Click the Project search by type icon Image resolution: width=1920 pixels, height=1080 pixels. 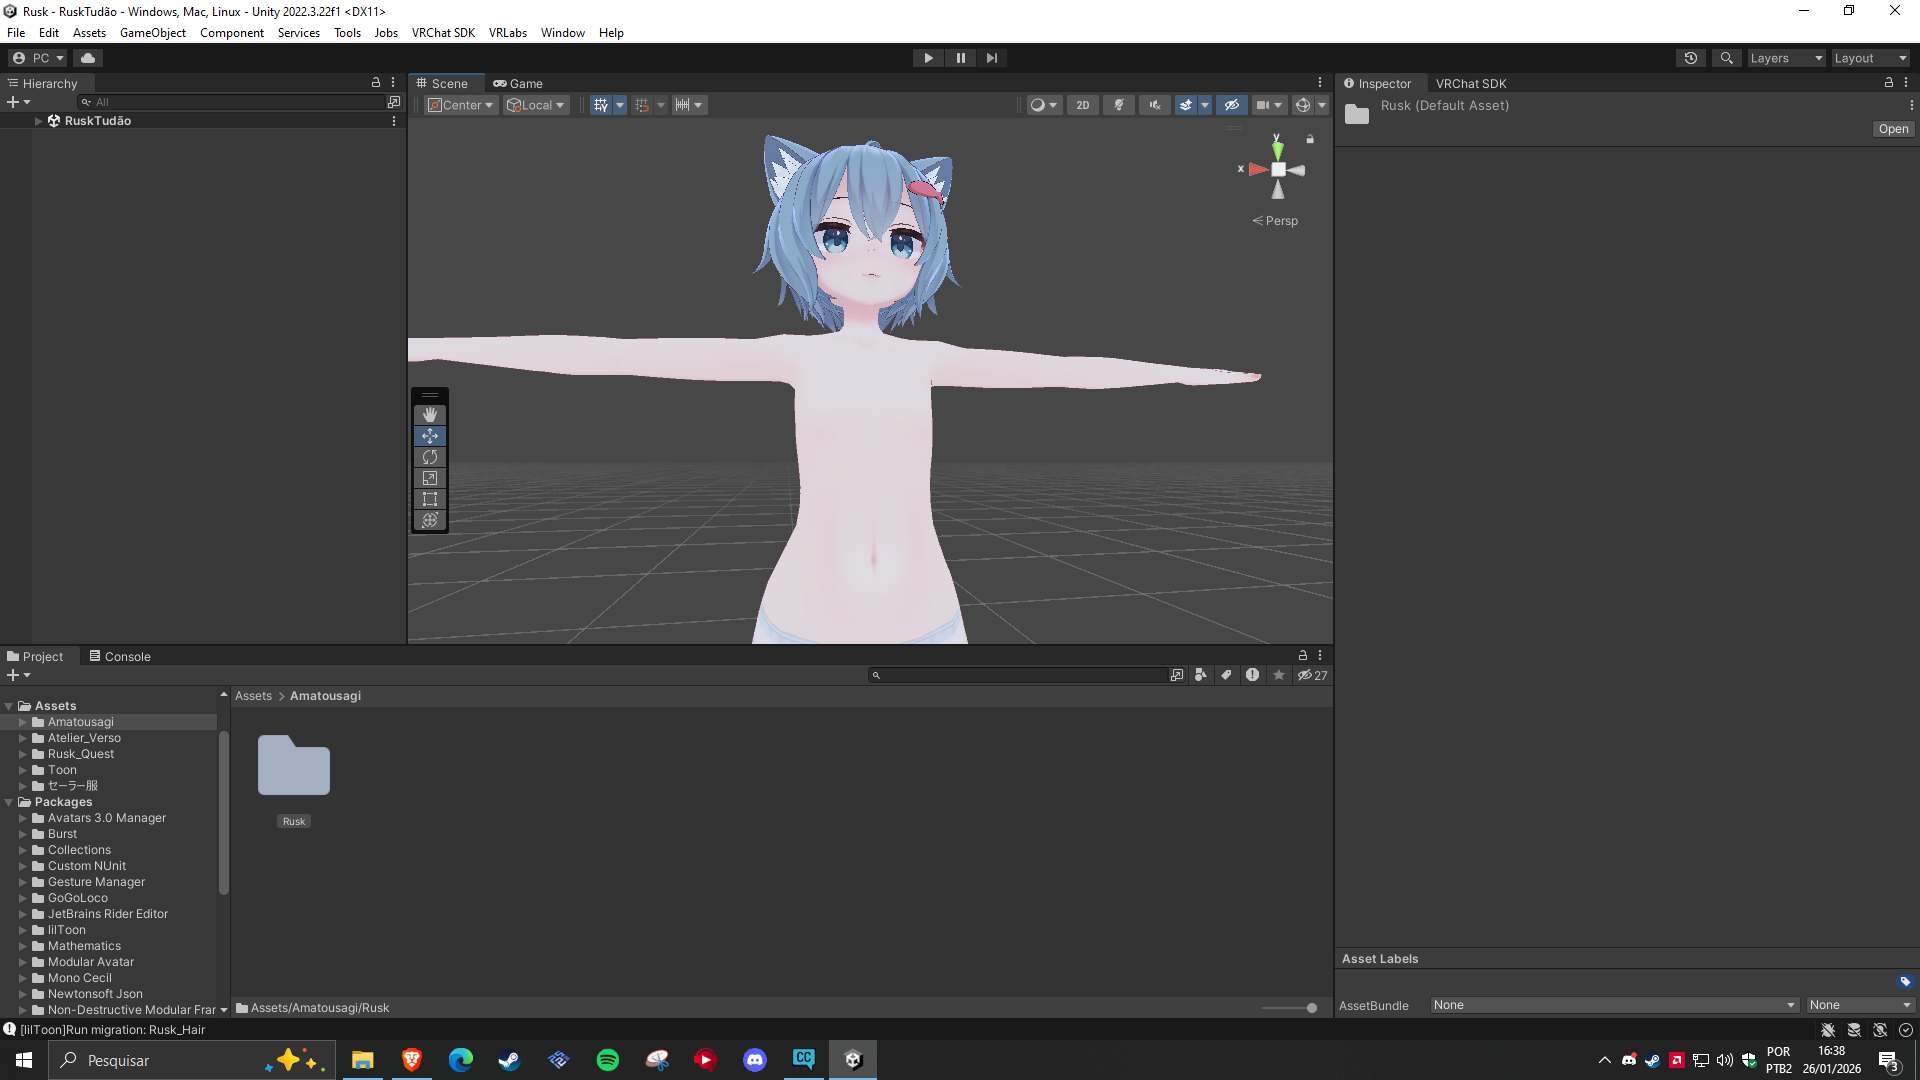tap(1201, 675)
